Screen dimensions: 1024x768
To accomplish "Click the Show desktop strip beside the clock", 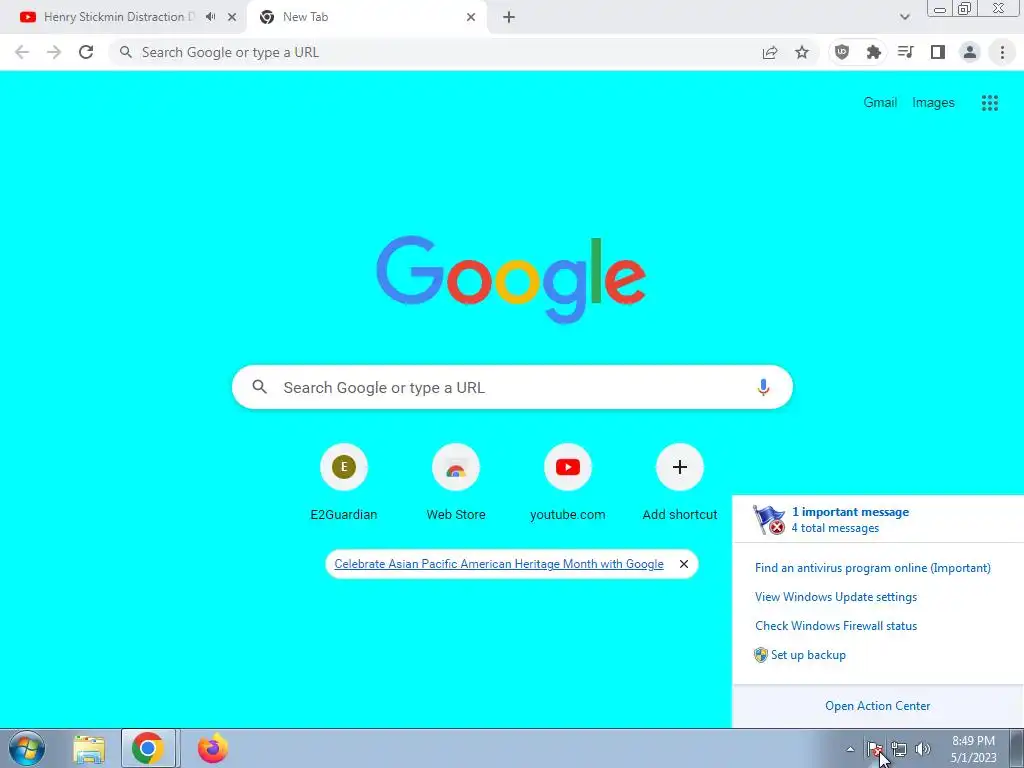I will [1016, 748].
